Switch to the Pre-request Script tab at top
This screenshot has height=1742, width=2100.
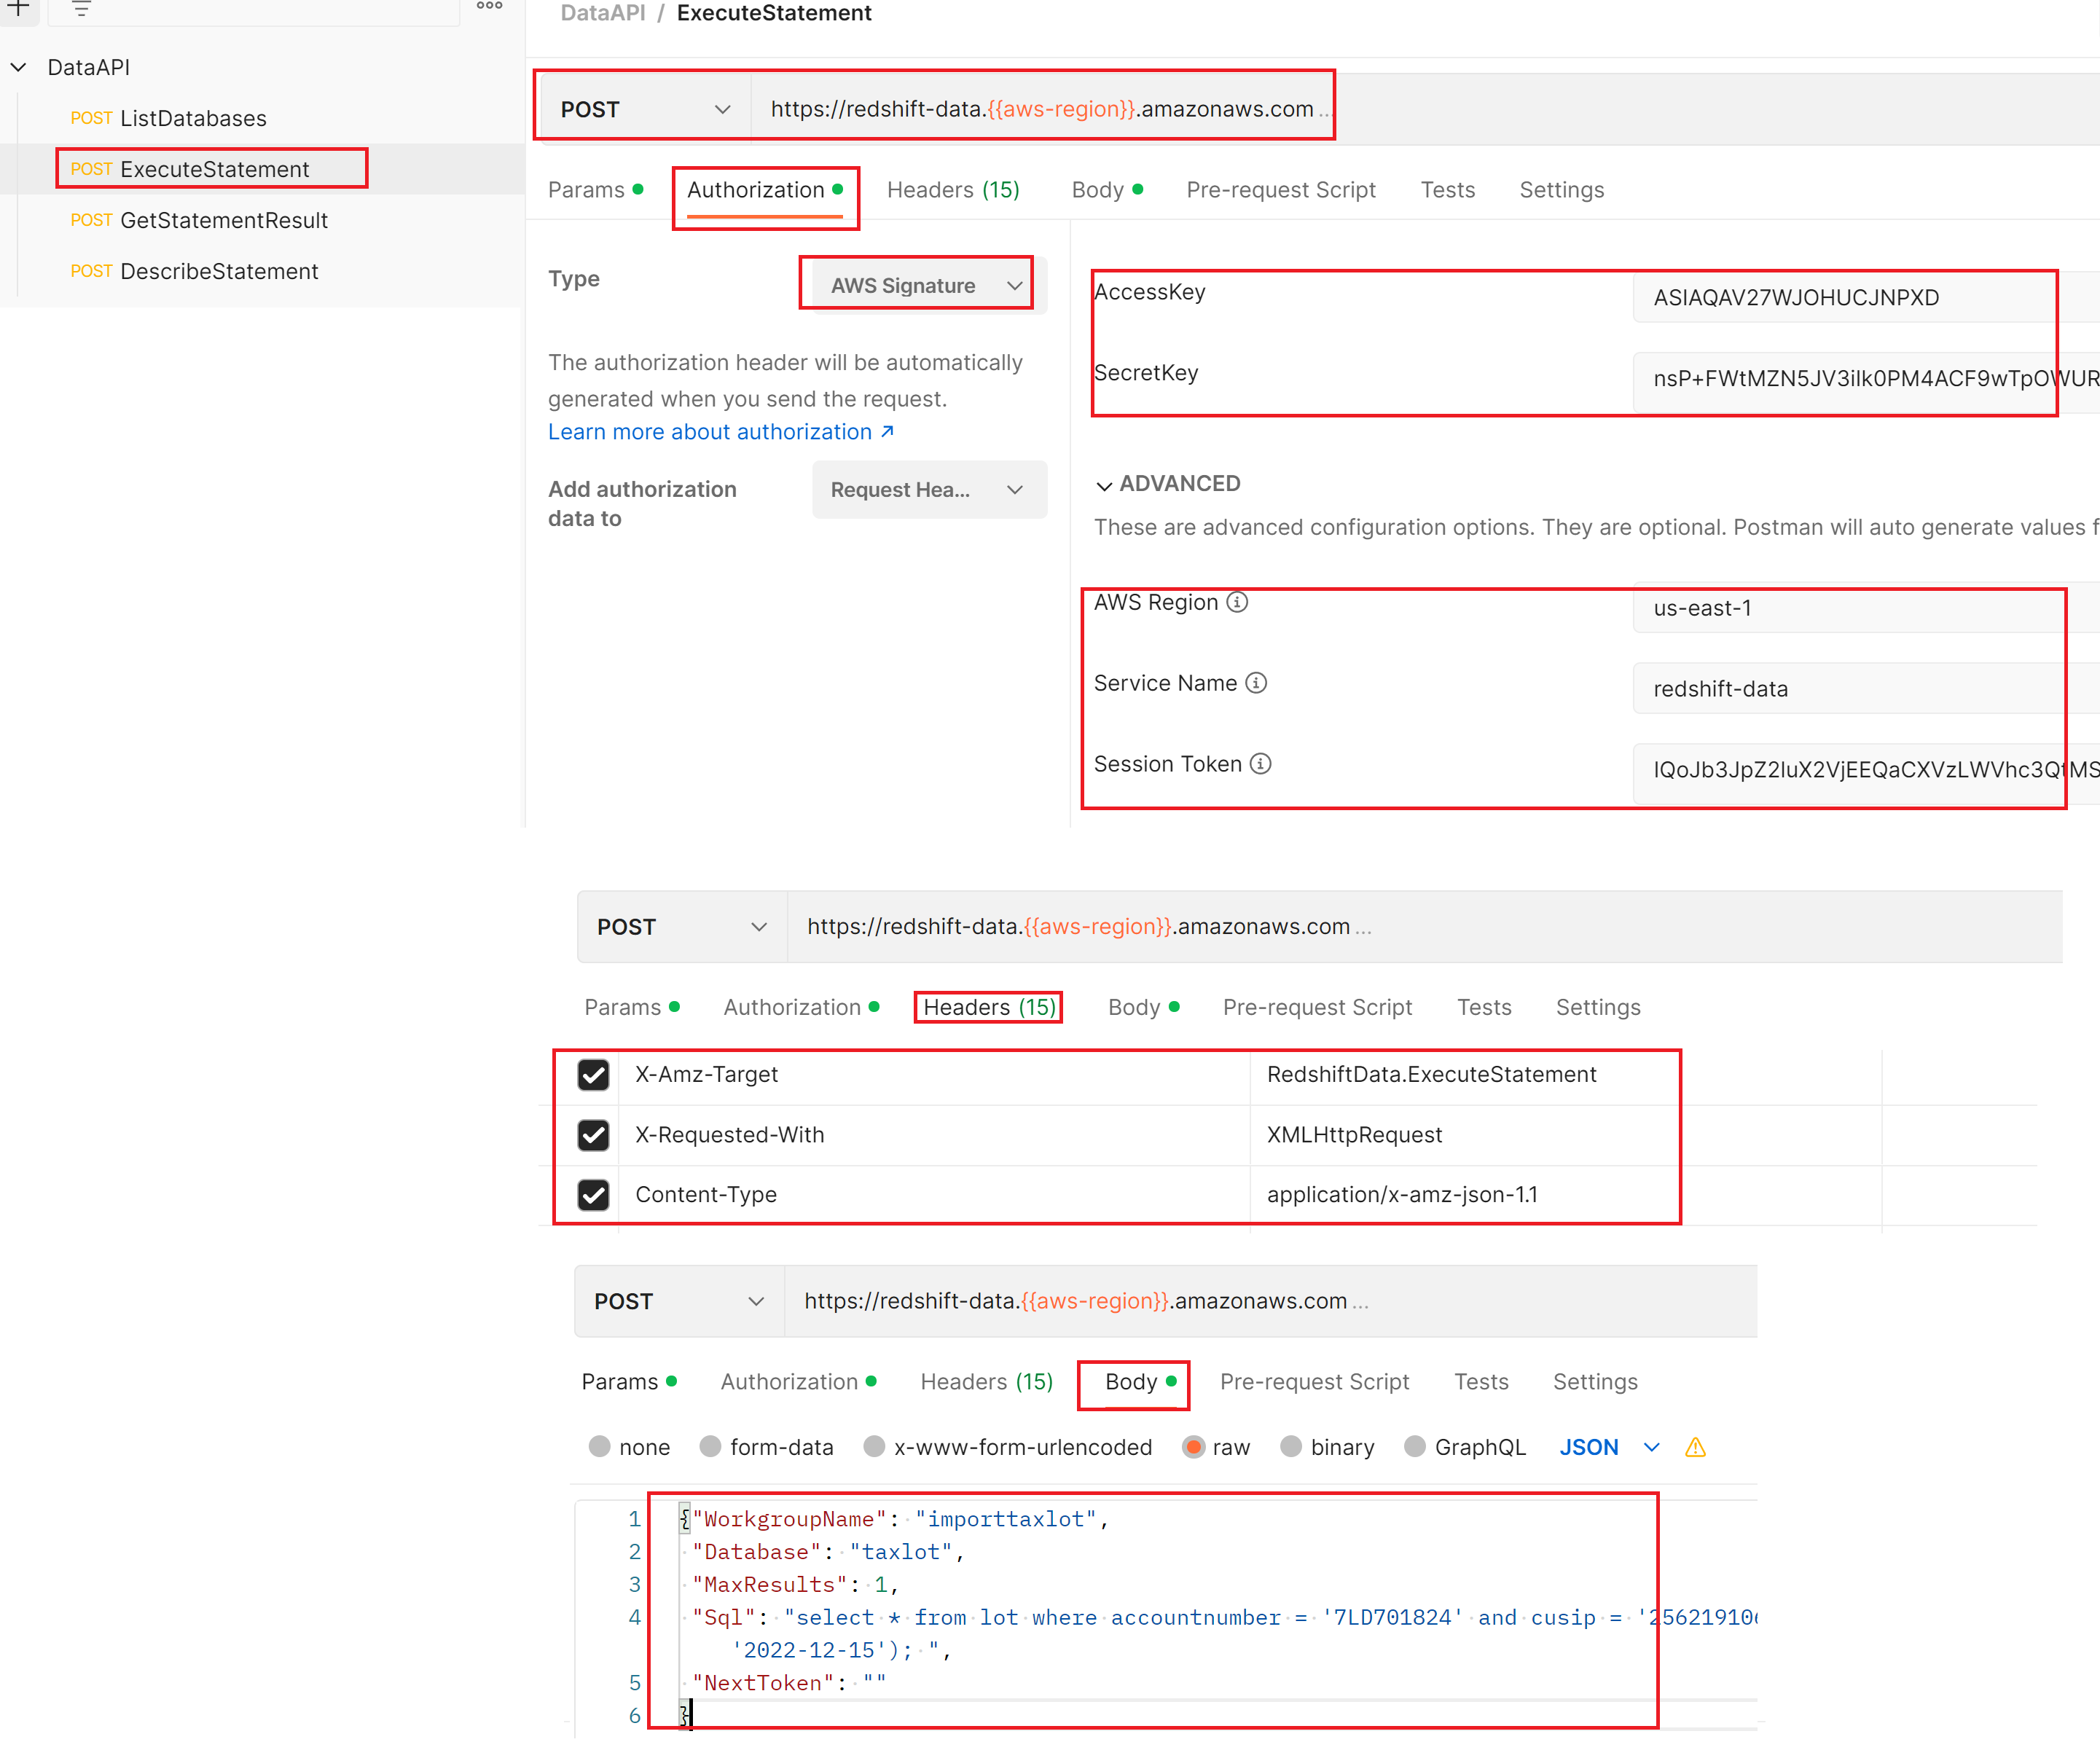tap(1280, 190)
